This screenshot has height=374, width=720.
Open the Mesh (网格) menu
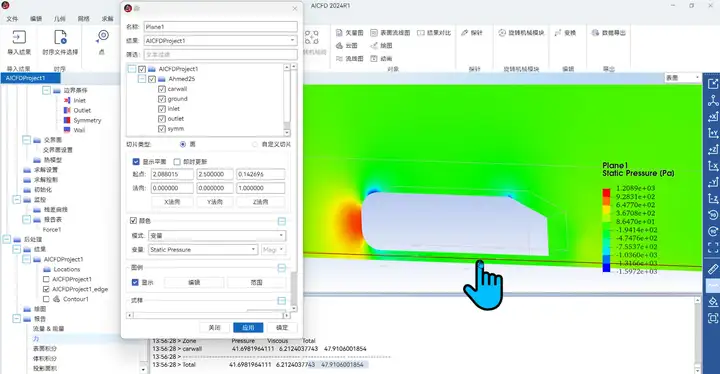click(84, 19)
